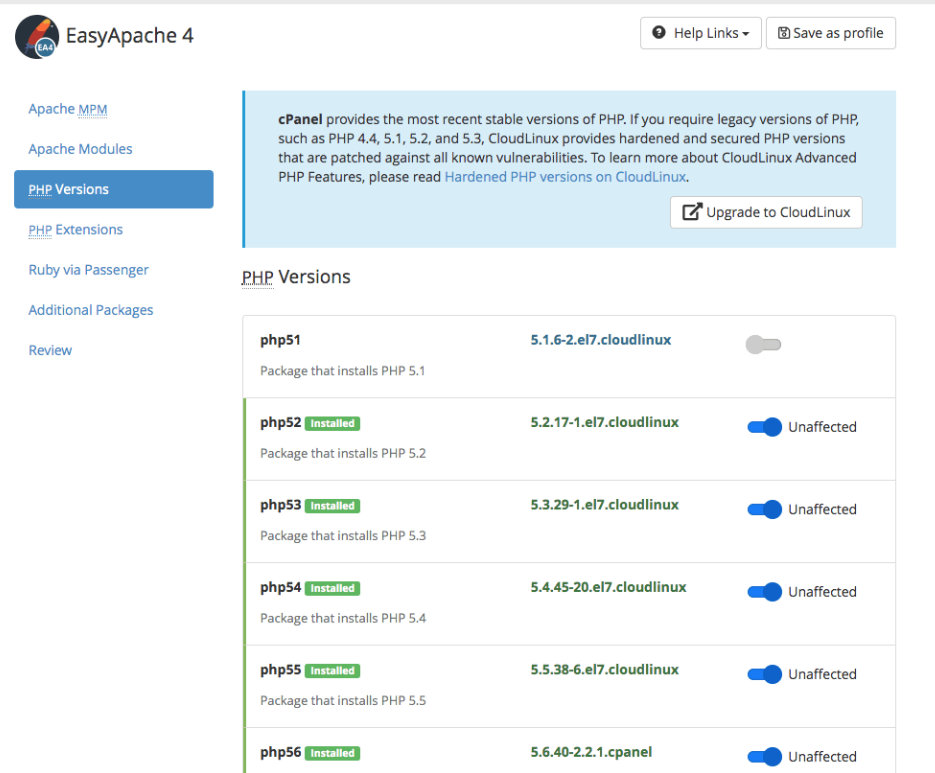This screenshot has width=935, height=773.
Task: Click the EasyApache 4 title text
Action: (x=129, y=36)
